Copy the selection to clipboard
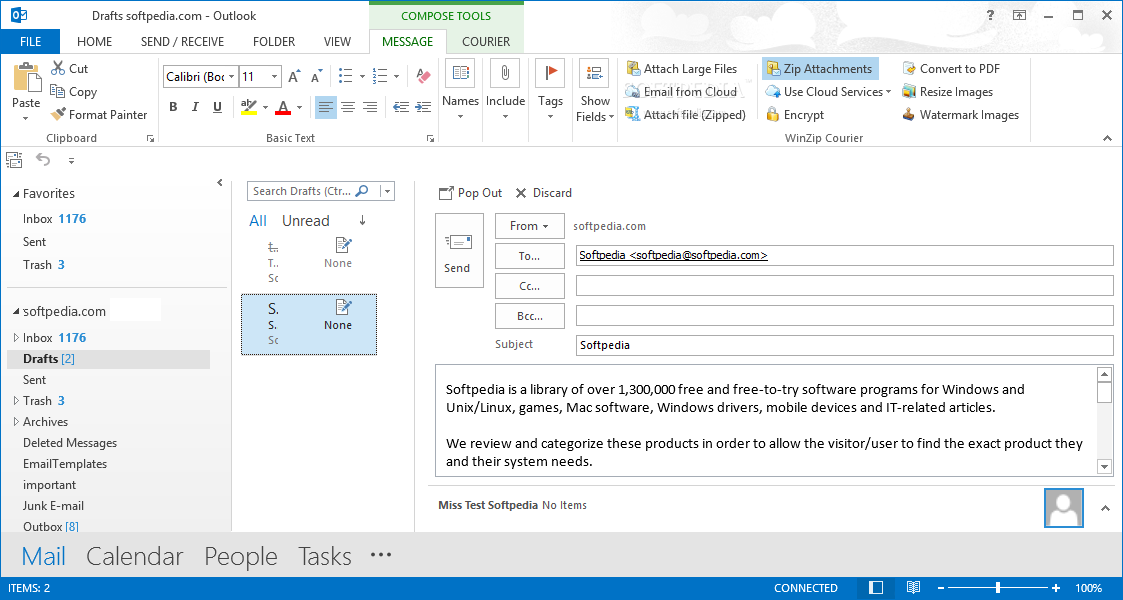 point(73,92)
